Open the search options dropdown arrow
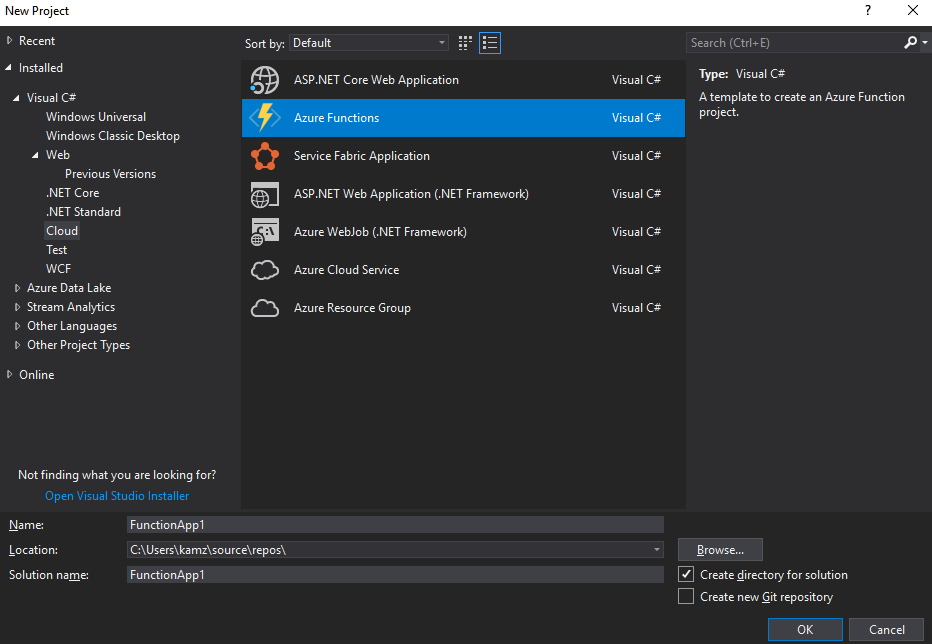Image resolution: width=932 pixels, height=644 pixels. [925, 43]
